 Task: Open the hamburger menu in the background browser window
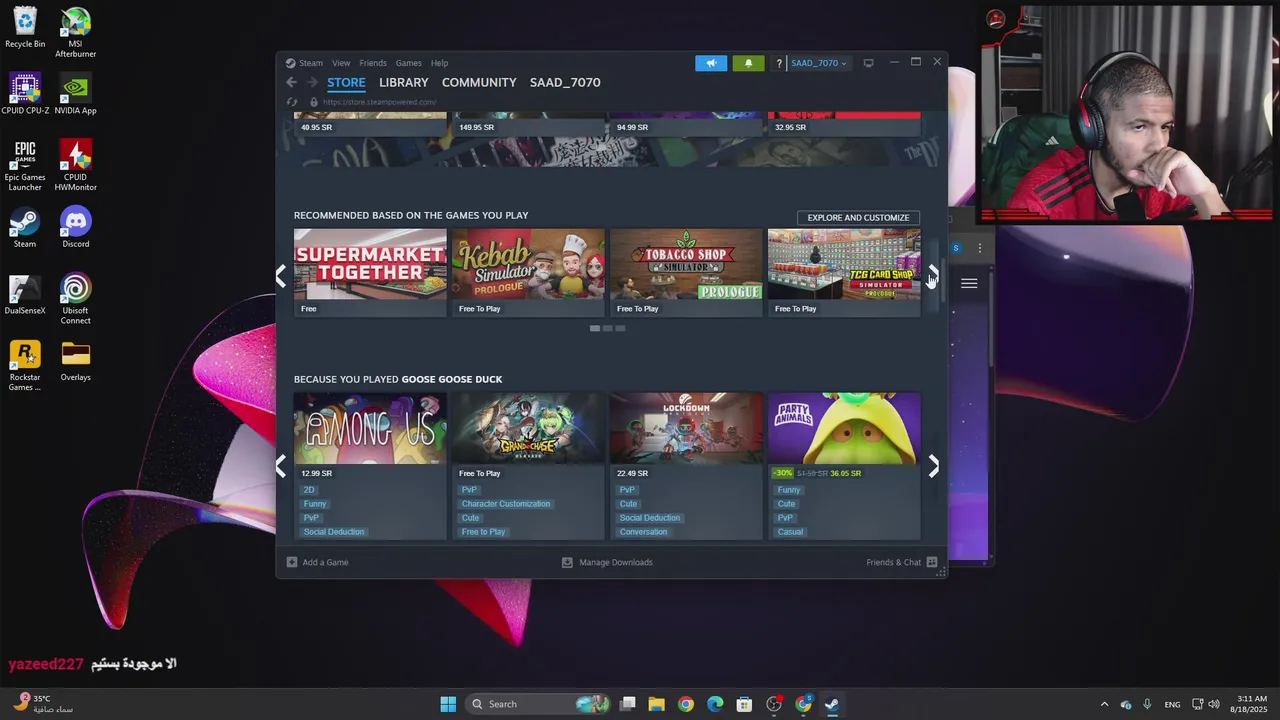point(969,284)
